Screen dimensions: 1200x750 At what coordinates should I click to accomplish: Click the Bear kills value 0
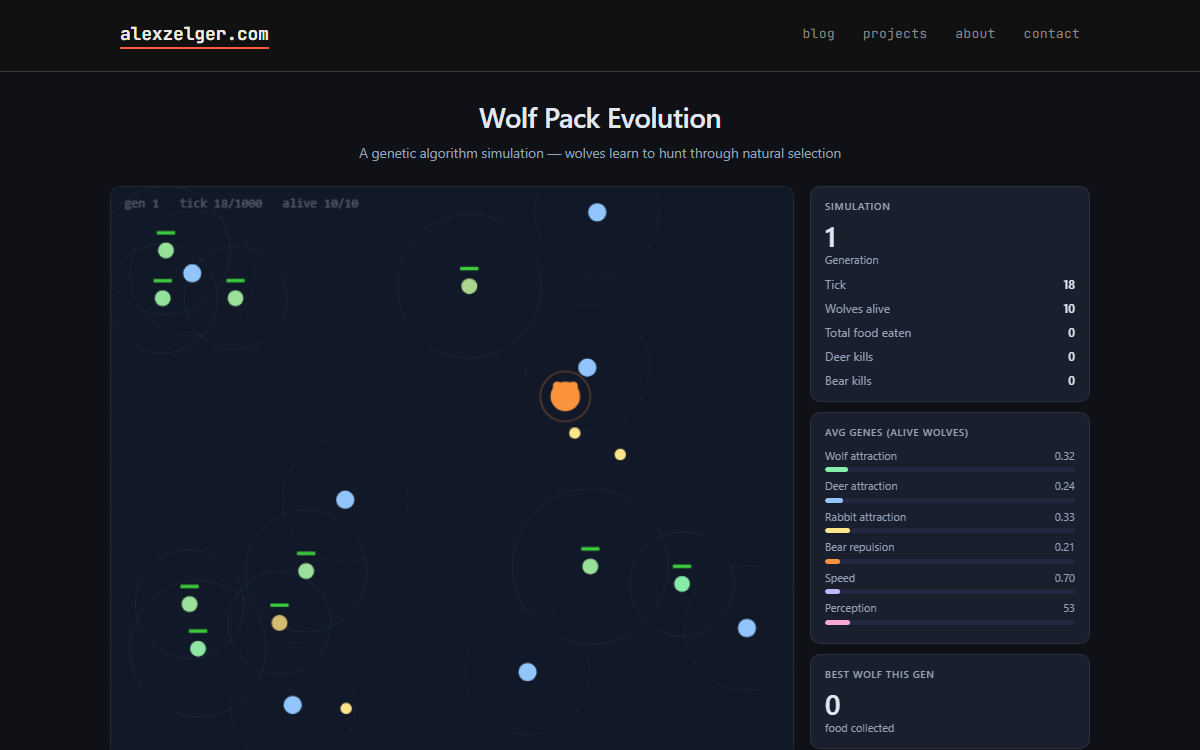(x=1072, y=381)
